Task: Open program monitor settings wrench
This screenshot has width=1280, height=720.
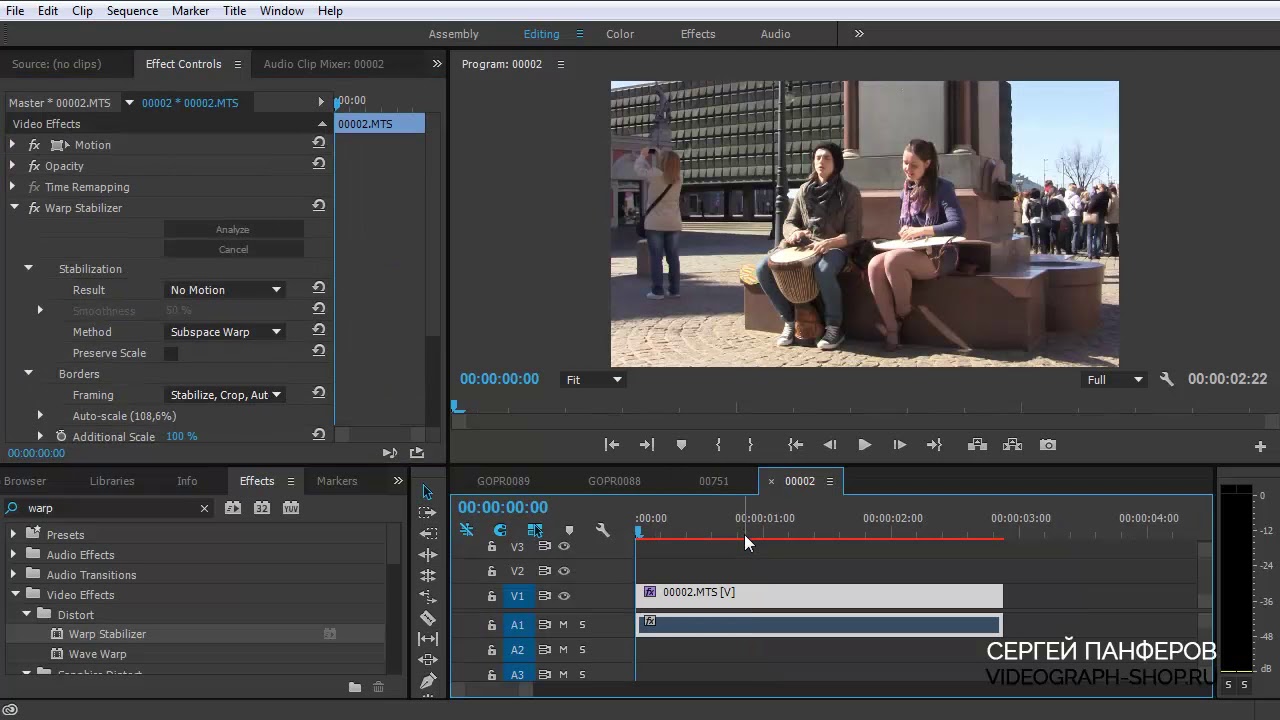Action: coord(1166,380)
